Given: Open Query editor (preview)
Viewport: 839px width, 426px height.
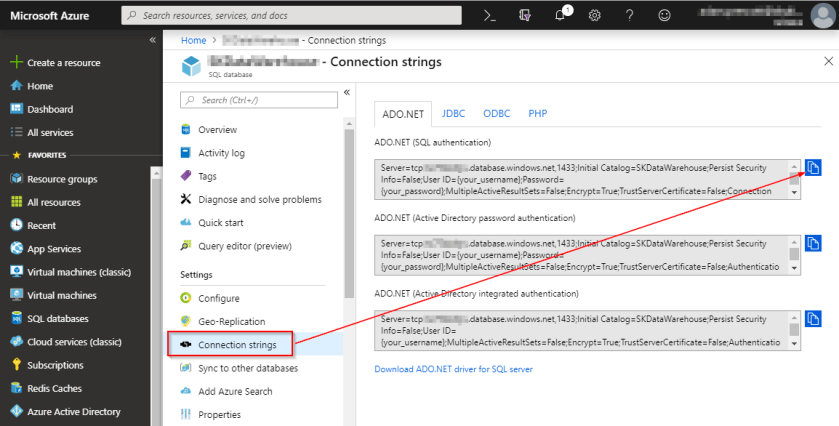Looking at the screenshot, I should [x=244, y=245].
